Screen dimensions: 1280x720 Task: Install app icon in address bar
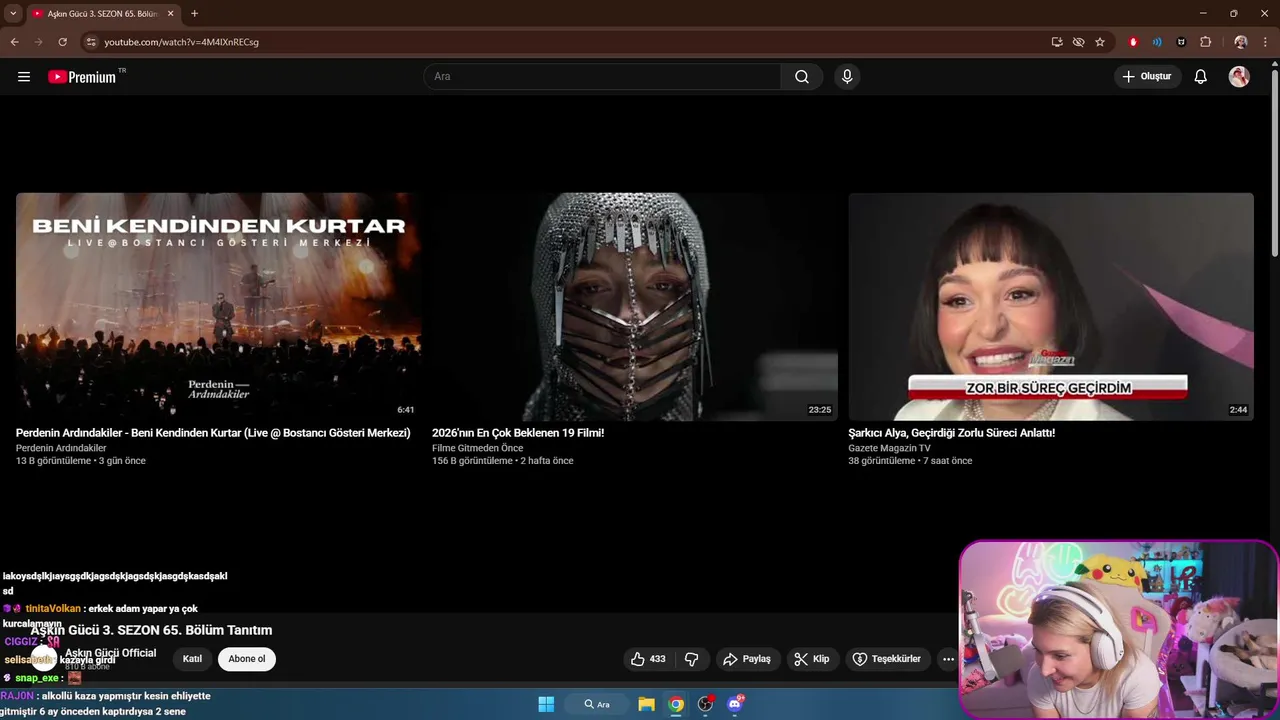point(1057,42)
